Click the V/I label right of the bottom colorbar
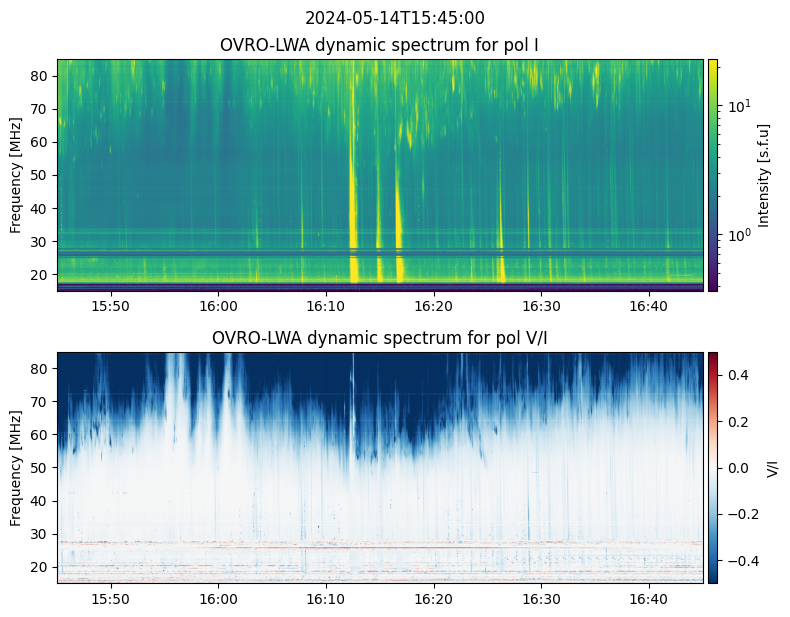The width and height of the screenshot is (790, 617). coord(771,467)
